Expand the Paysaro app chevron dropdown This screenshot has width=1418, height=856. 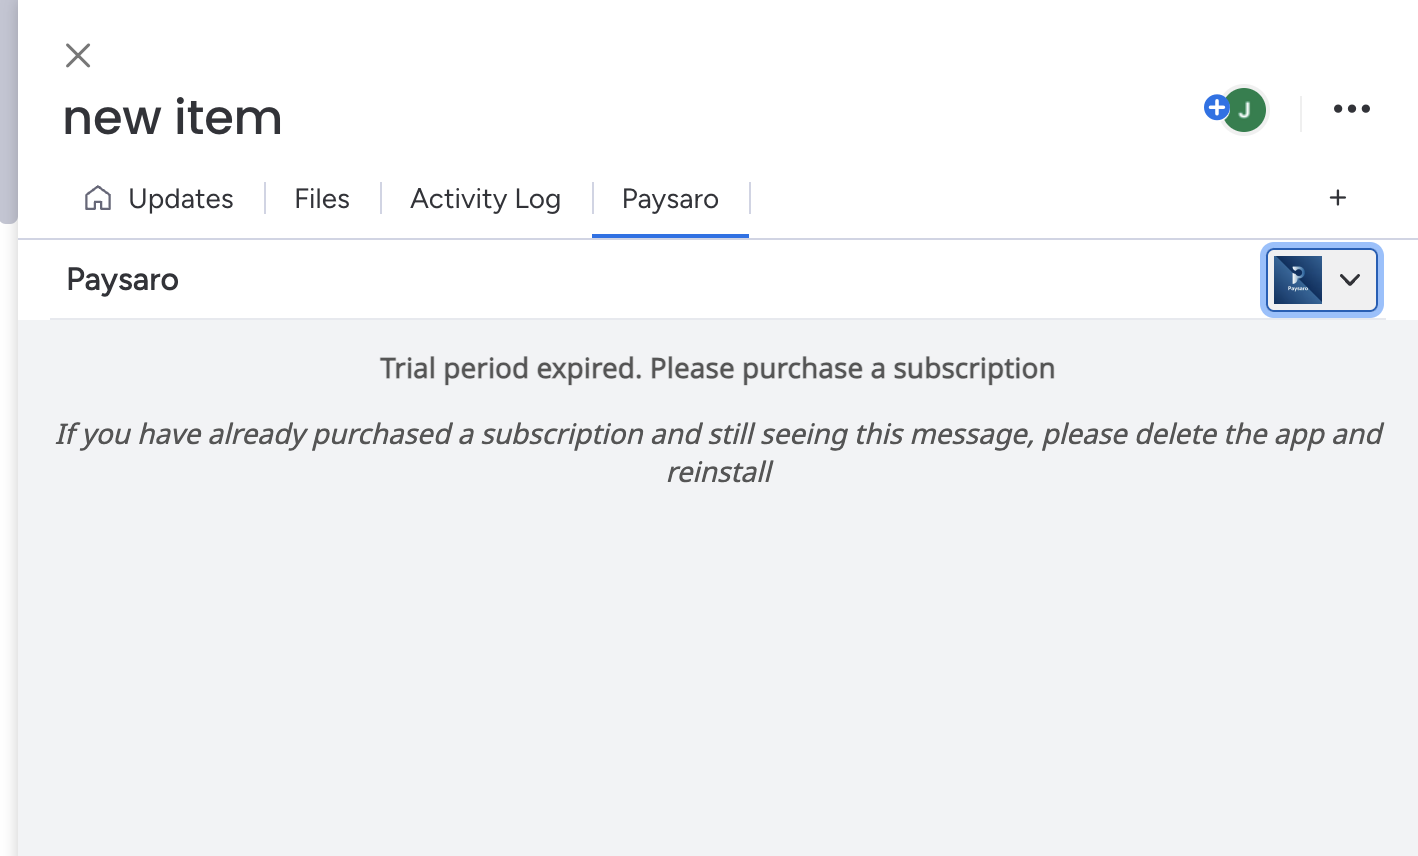1350,280
